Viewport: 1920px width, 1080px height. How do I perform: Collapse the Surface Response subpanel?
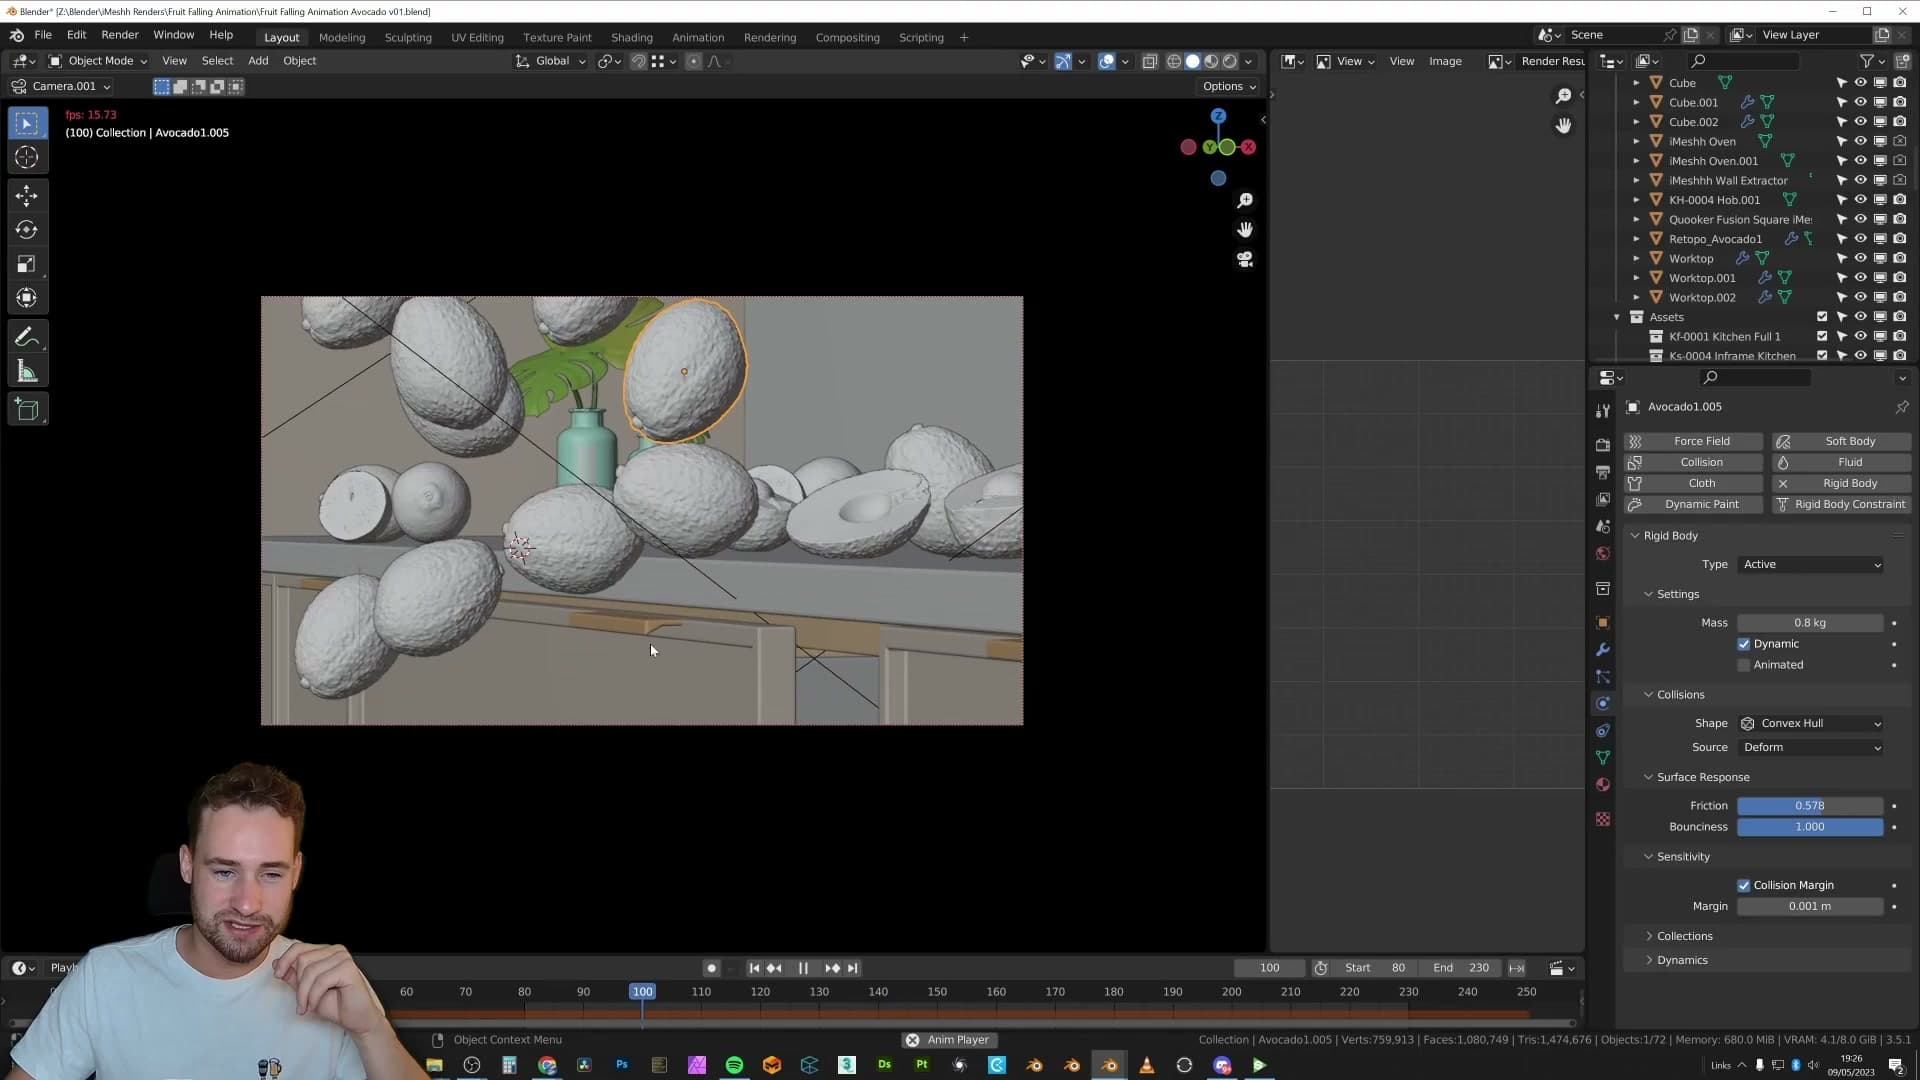pos(1702,777)
